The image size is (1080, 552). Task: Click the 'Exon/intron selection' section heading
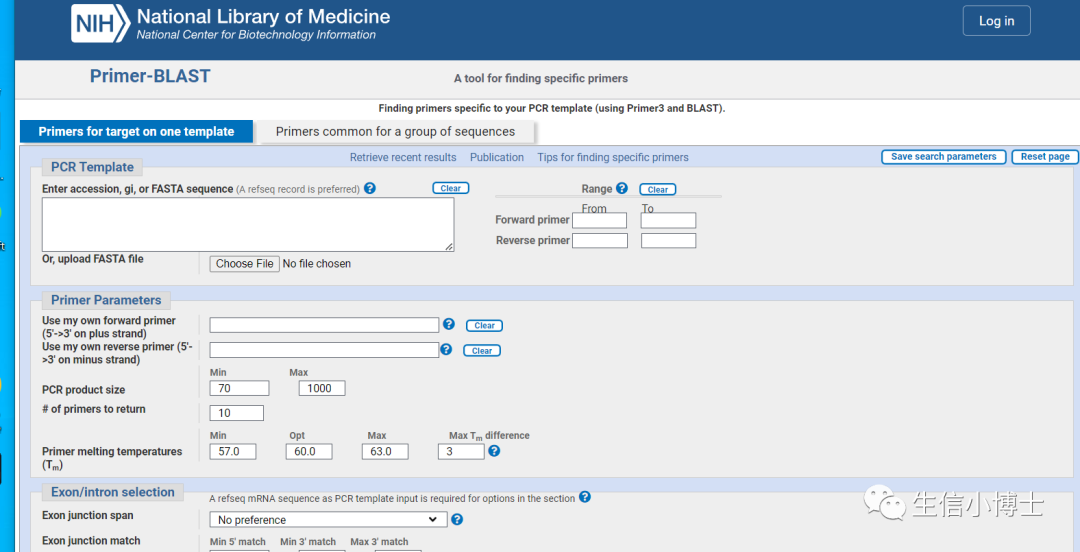click(x=113, y=492)
